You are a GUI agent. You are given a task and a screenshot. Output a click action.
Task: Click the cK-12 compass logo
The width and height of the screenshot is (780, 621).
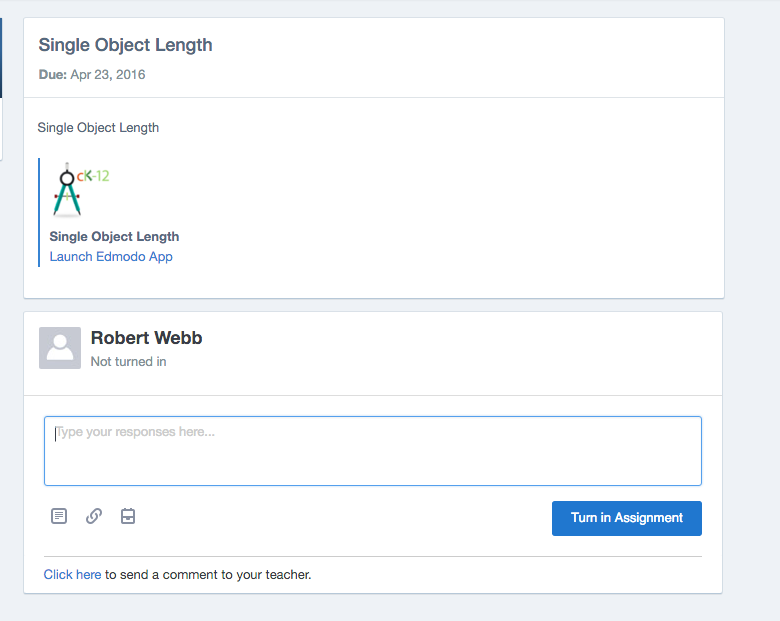tap(80, 190)
